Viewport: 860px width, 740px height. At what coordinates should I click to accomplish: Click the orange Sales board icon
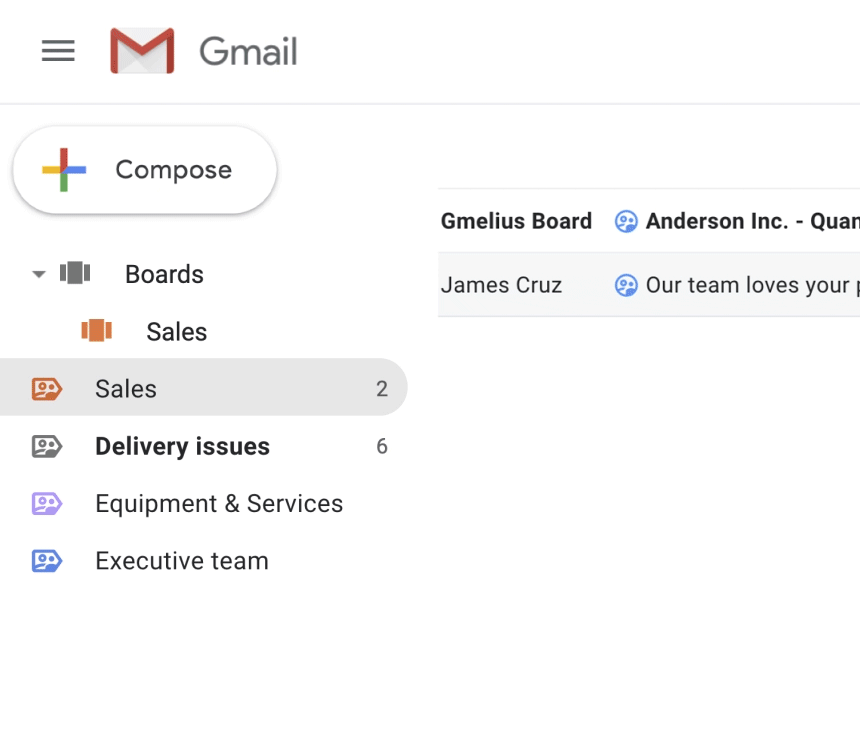point(97,330)
